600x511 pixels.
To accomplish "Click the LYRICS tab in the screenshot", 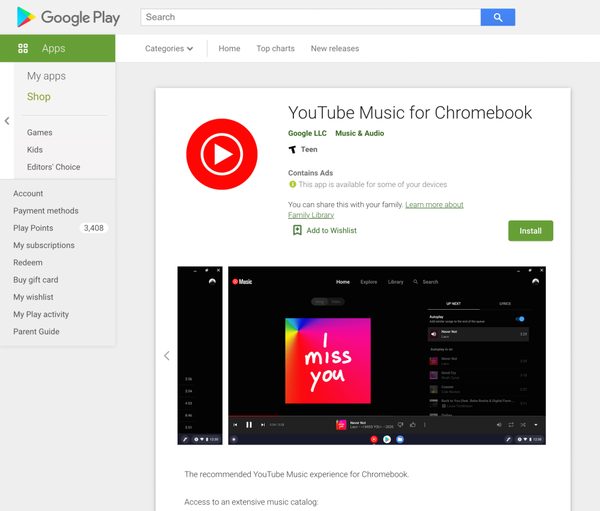I will [x=505, y=304].
